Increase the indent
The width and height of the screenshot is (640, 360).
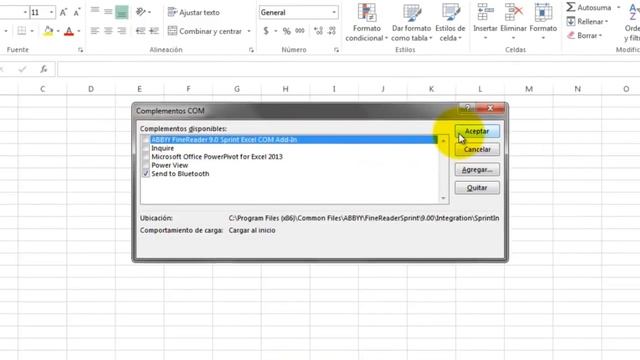click(154, 31)
